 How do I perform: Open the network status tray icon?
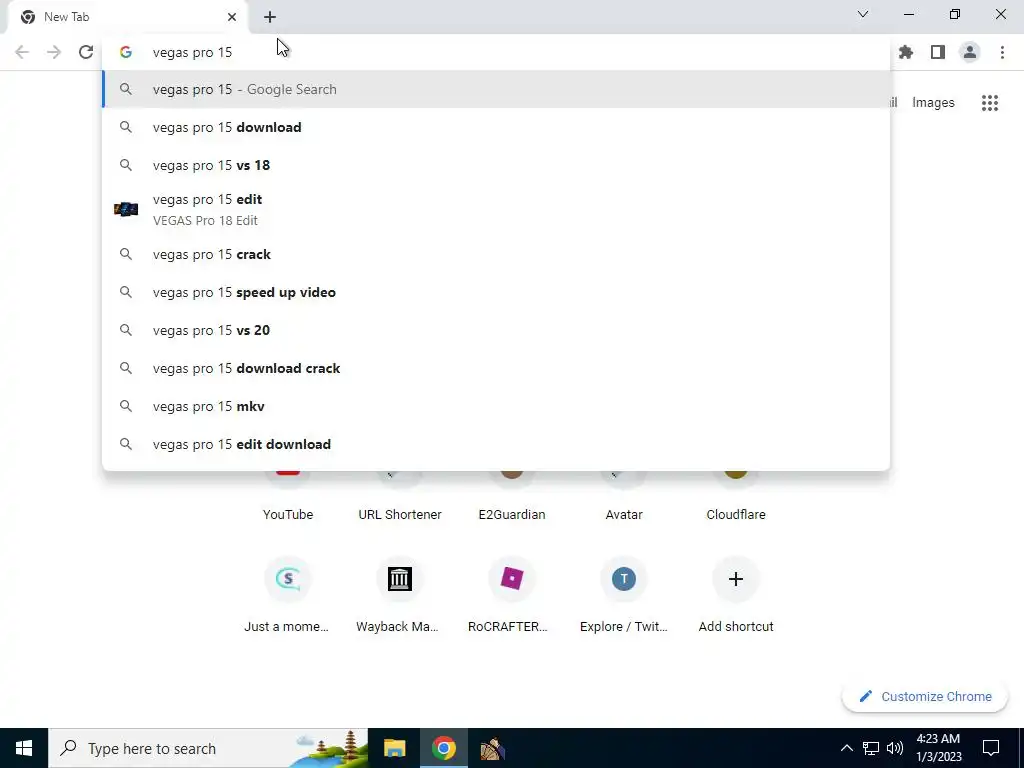[x=871, y=748]
